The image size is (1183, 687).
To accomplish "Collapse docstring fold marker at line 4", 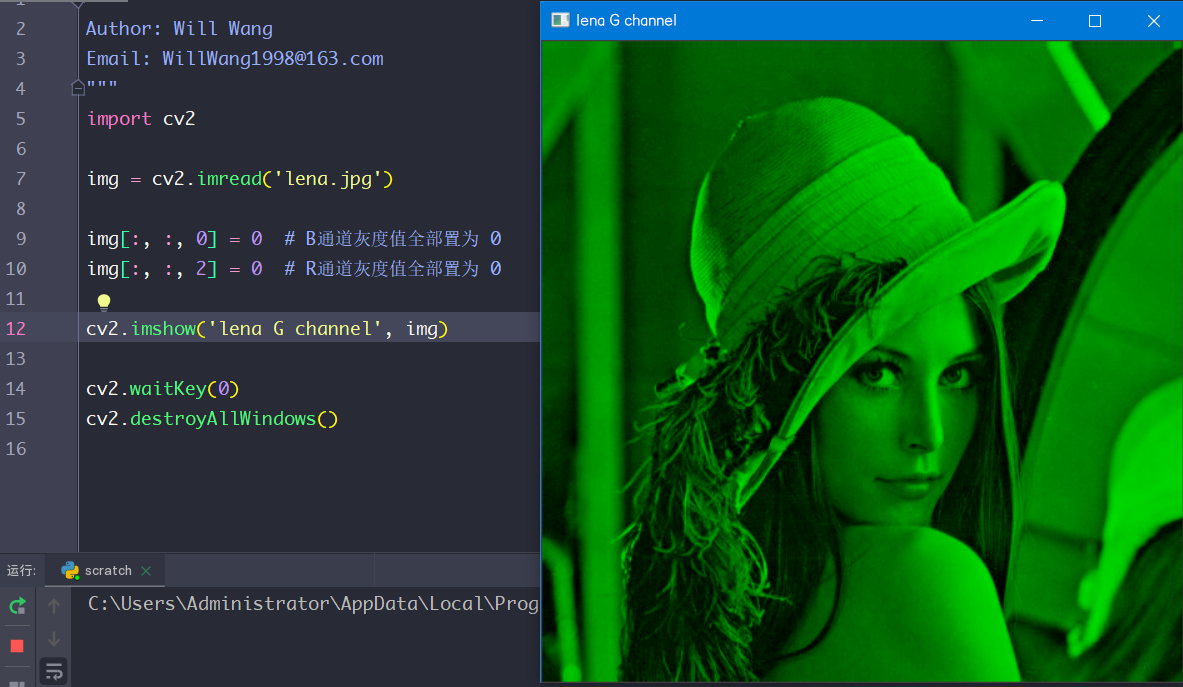I will pyautogui.click(x=78, y=88).
